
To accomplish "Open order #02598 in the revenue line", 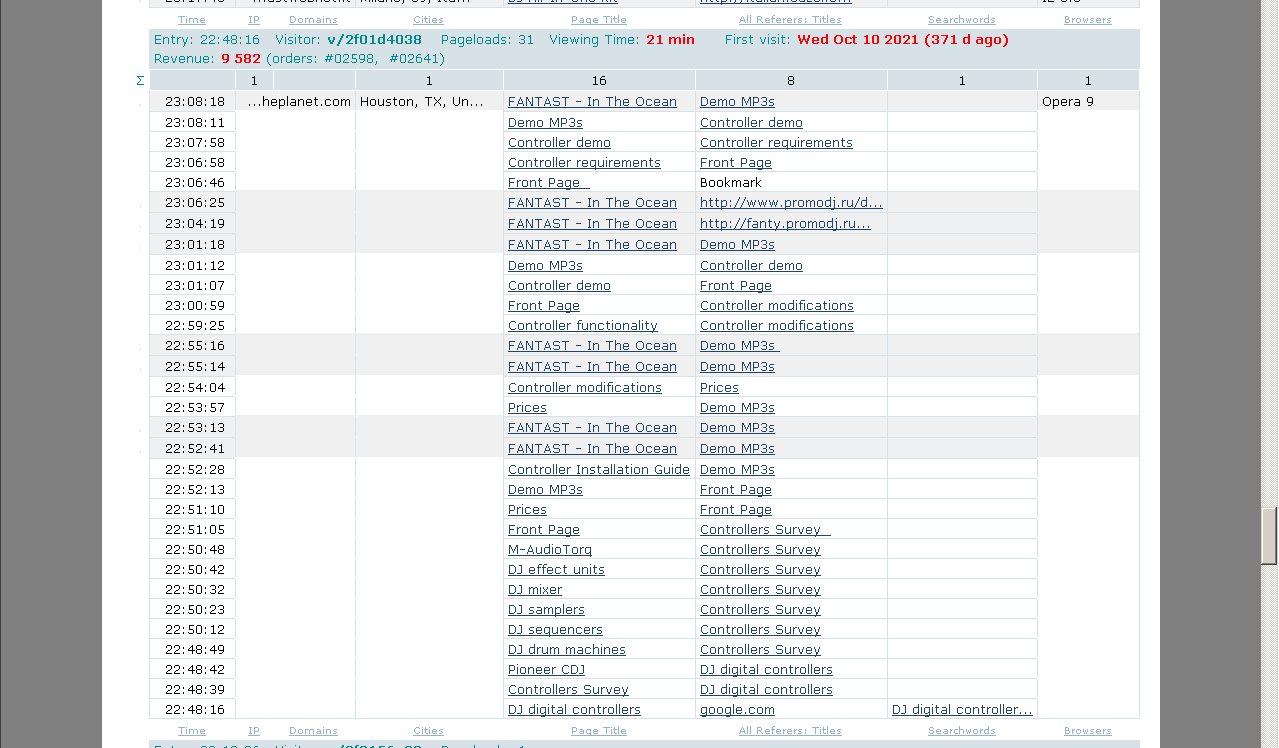I will [351, 59].
